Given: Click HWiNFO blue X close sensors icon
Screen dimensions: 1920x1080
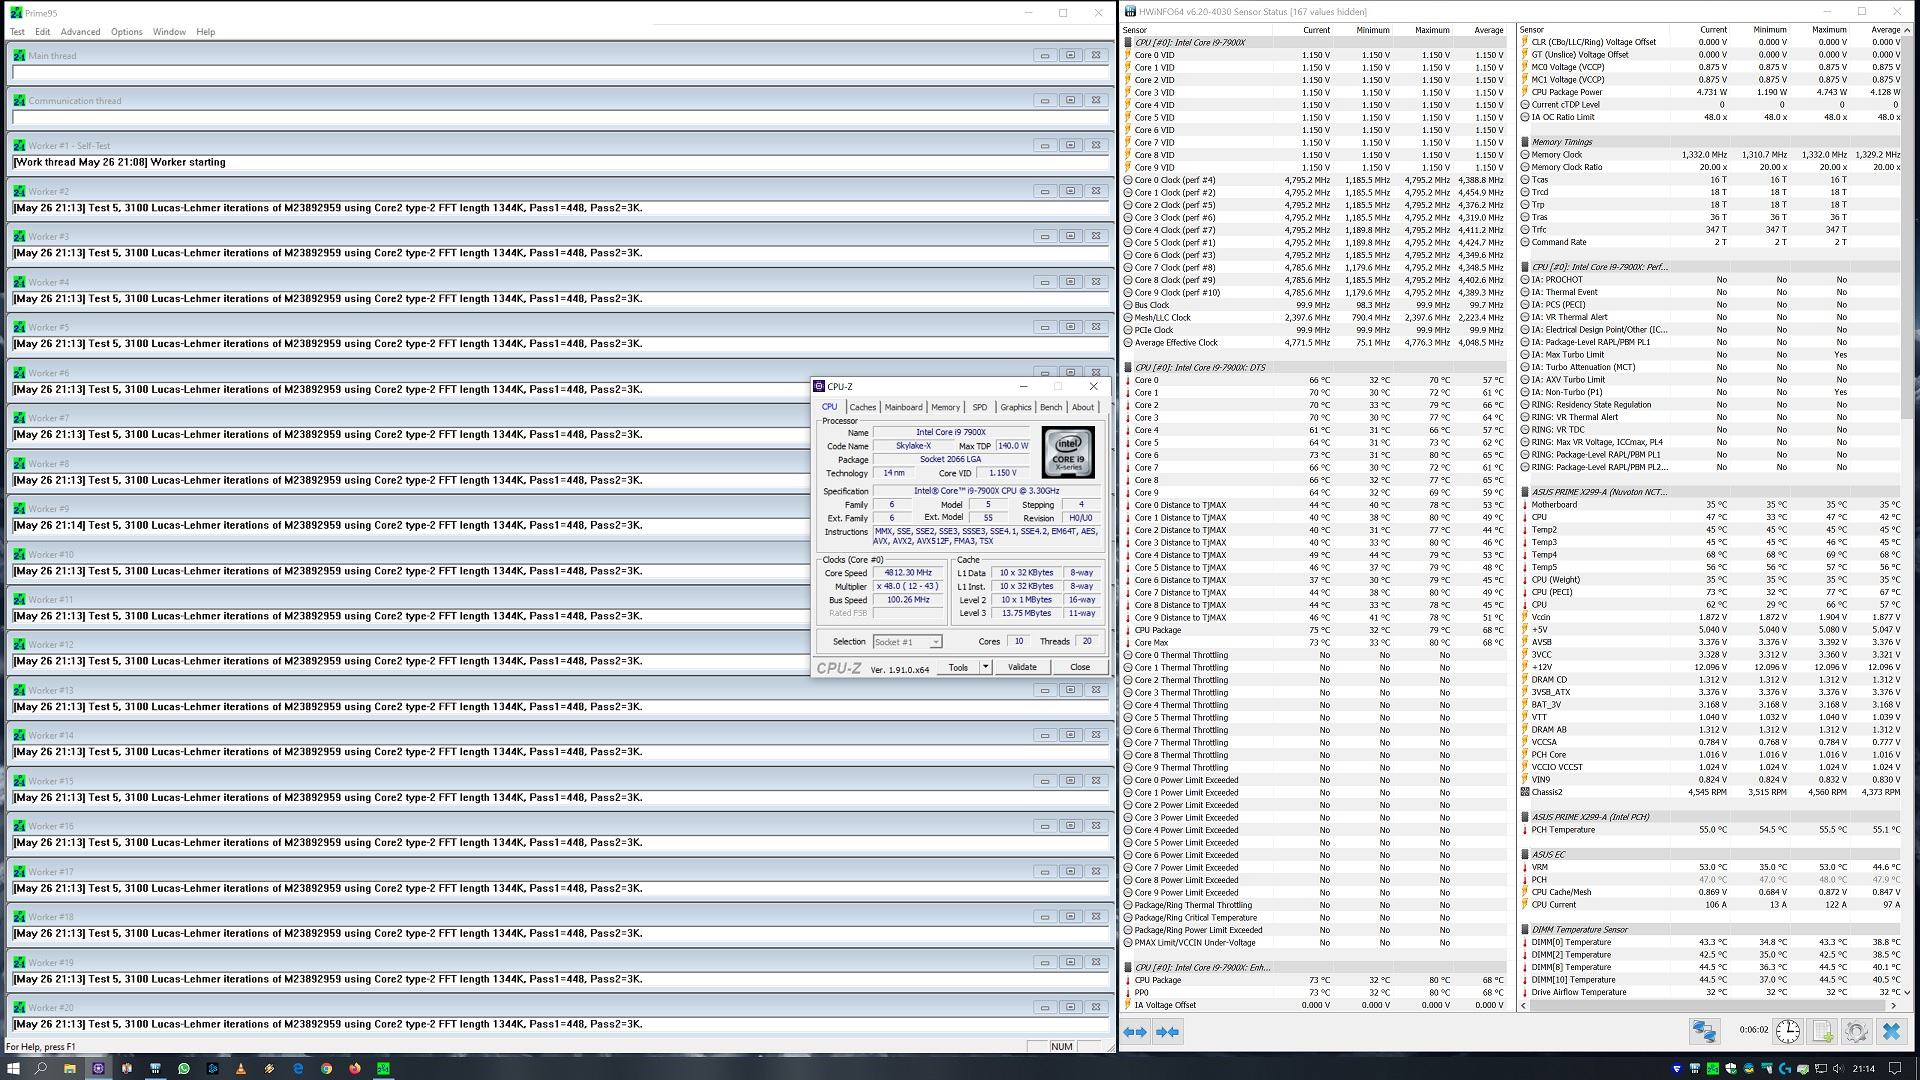Looking at the screenshot, I should click(x=1890, y=1031).
